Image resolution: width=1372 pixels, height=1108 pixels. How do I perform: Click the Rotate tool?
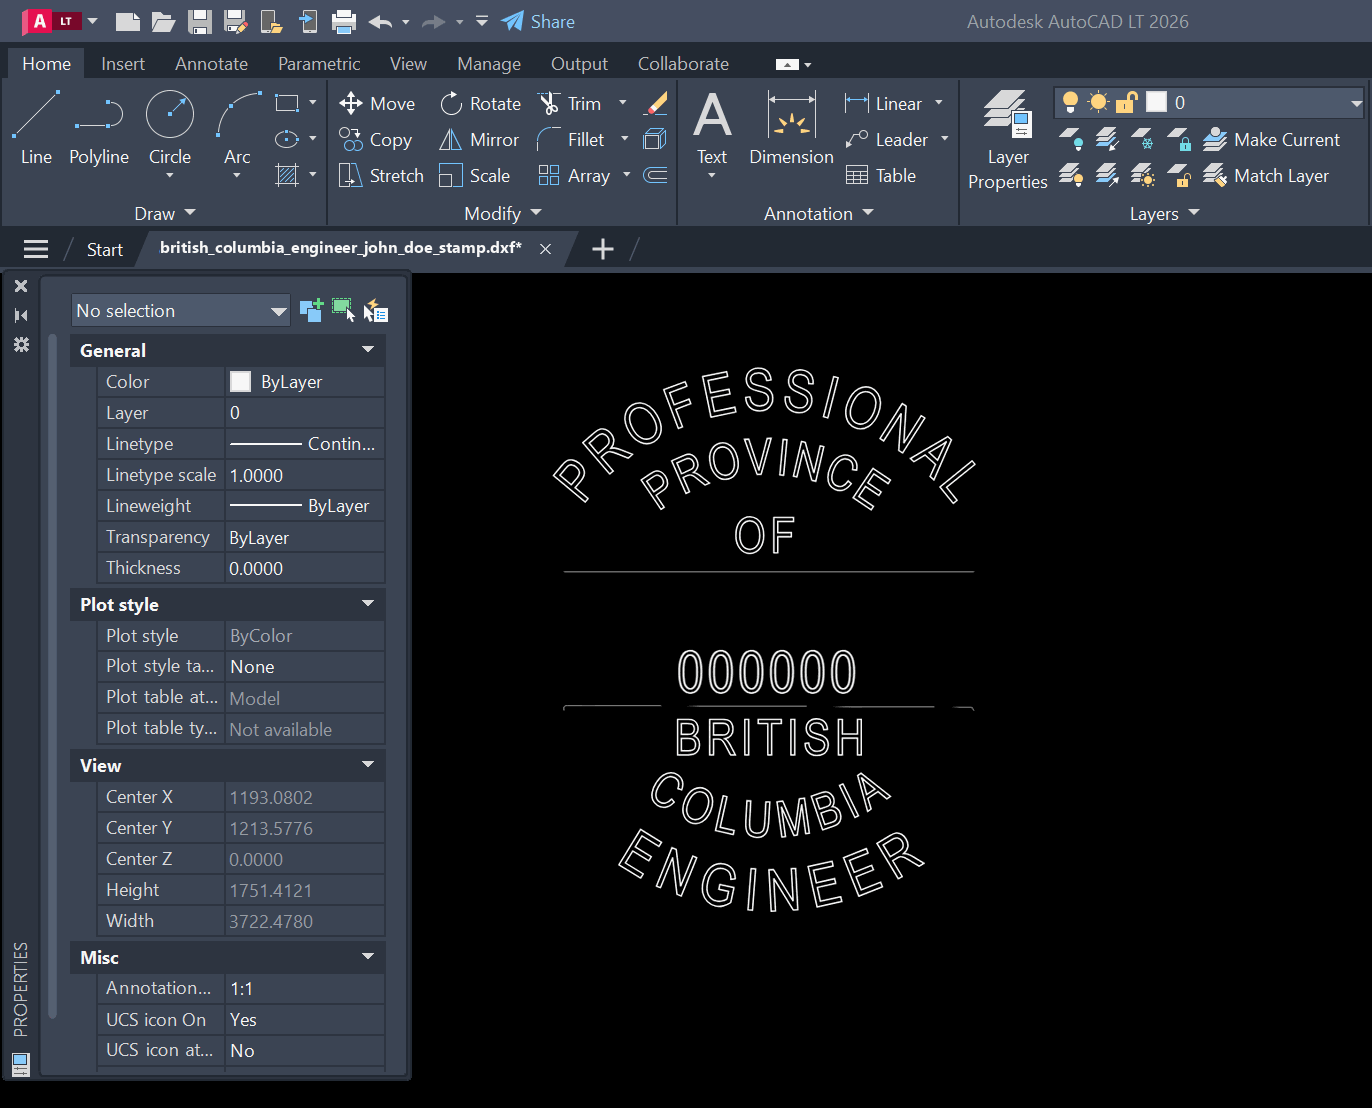point(480,103)
